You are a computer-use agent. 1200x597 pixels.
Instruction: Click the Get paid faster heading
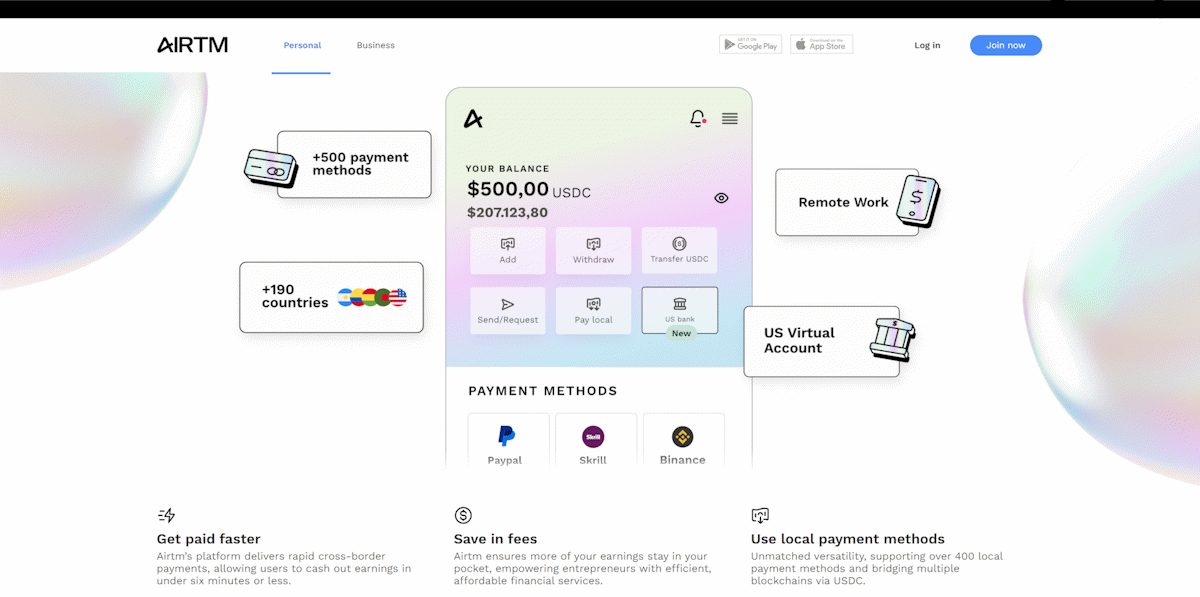pos(209,539)
